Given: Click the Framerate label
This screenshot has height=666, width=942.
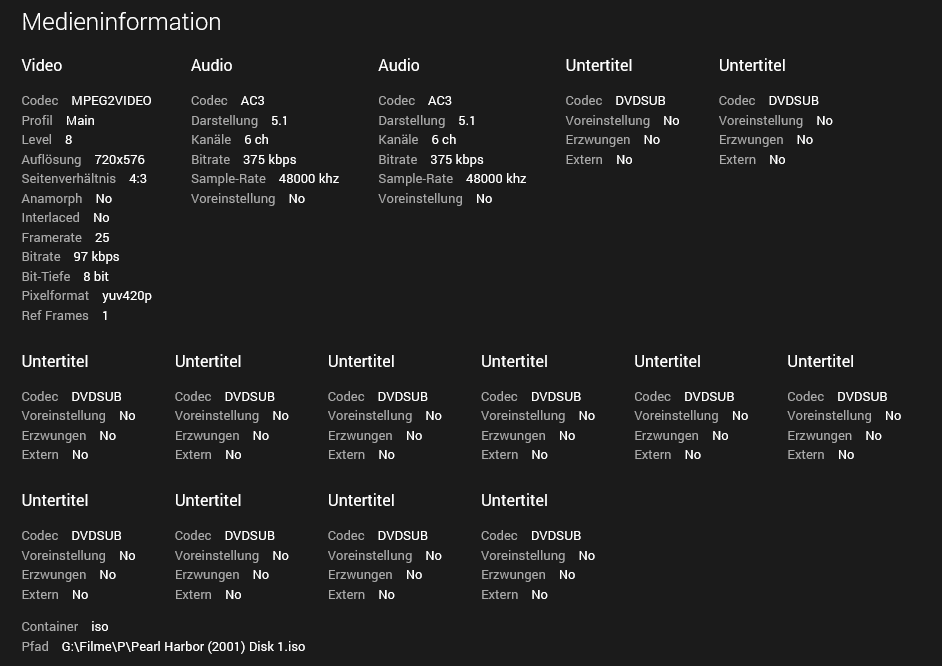Looking at the screenshot, I should pos(52,238).
